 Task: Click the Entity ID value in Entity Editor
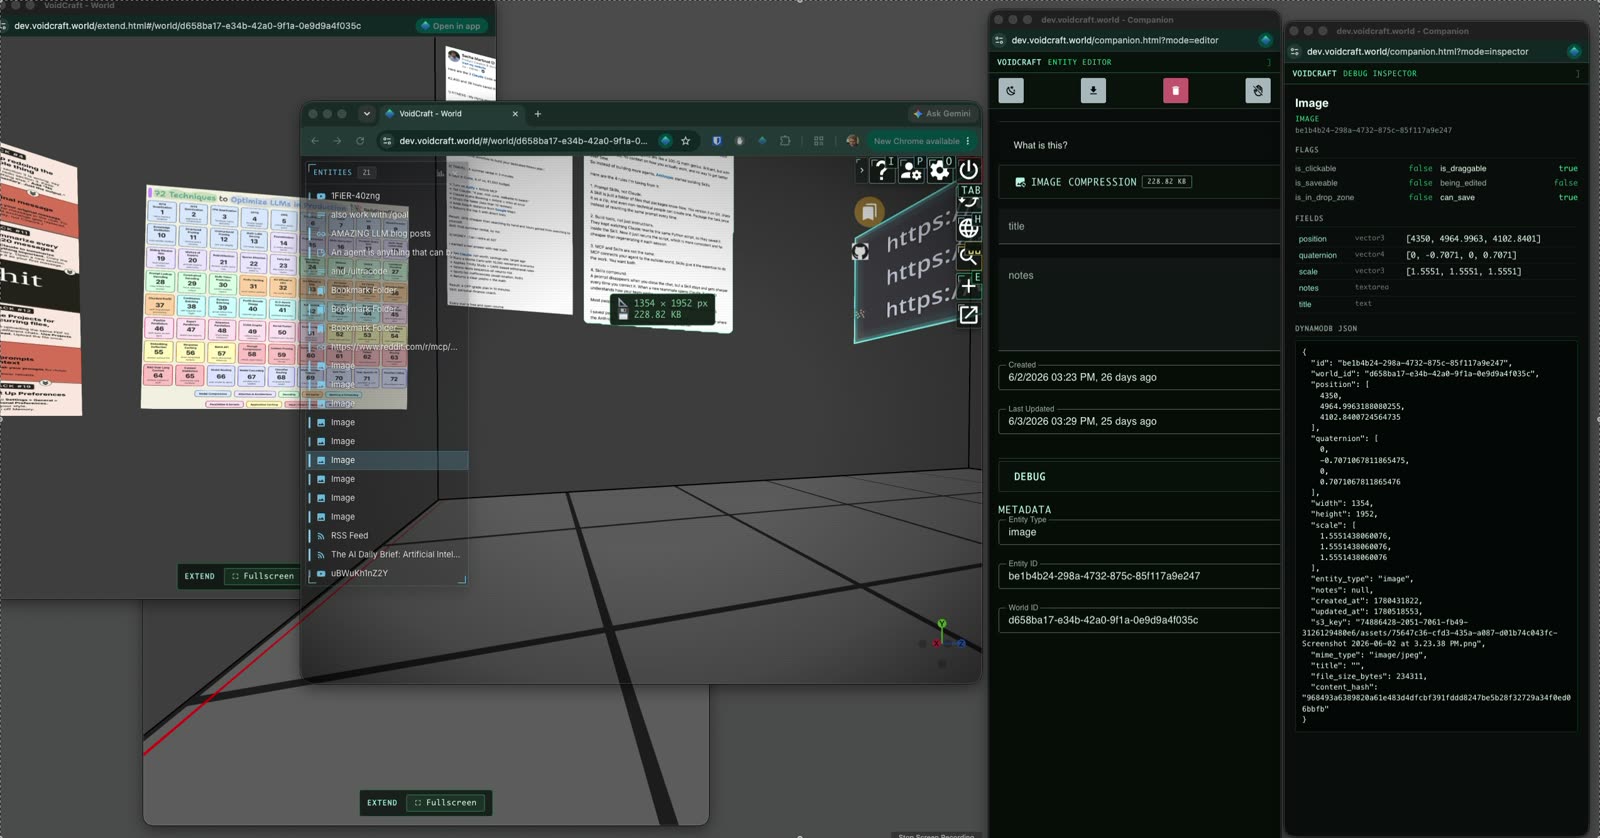1104,576
